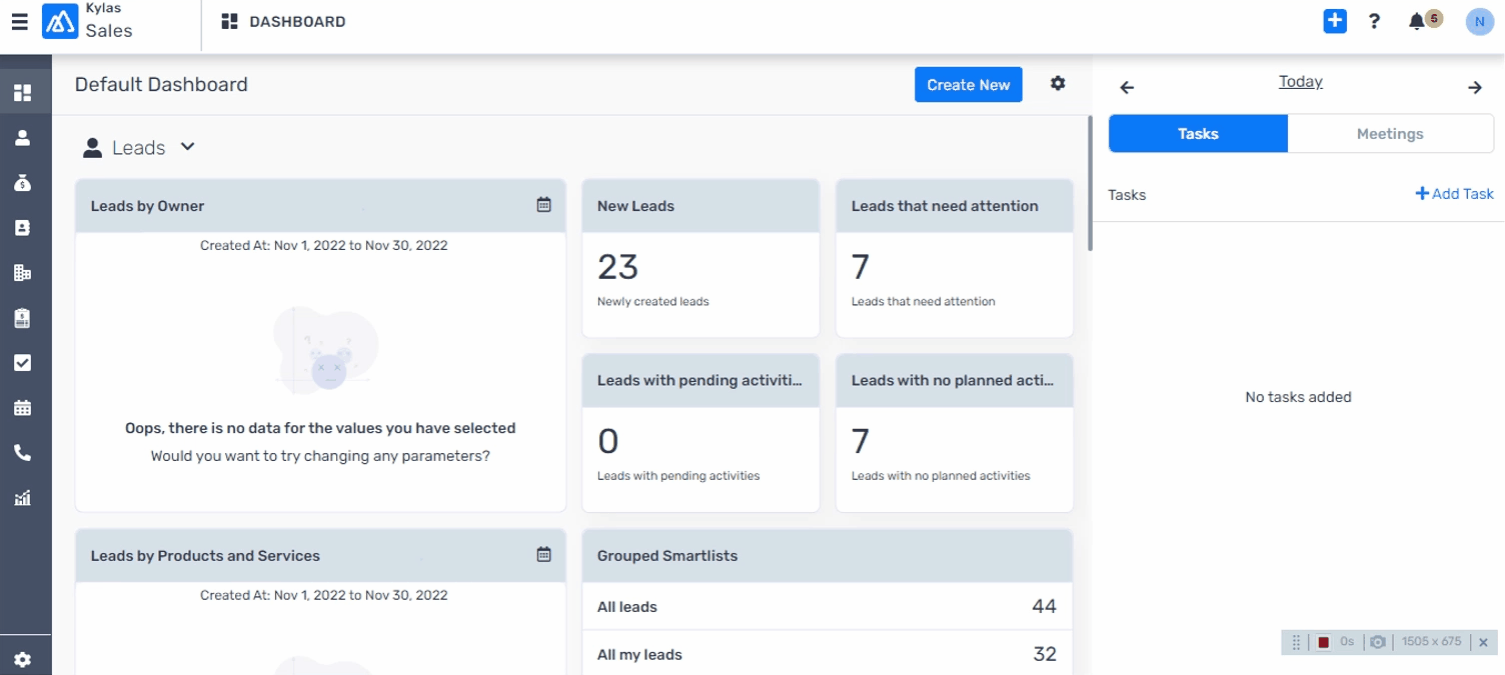
Task: Select the All my leads smartlist row
Action: 827,654
